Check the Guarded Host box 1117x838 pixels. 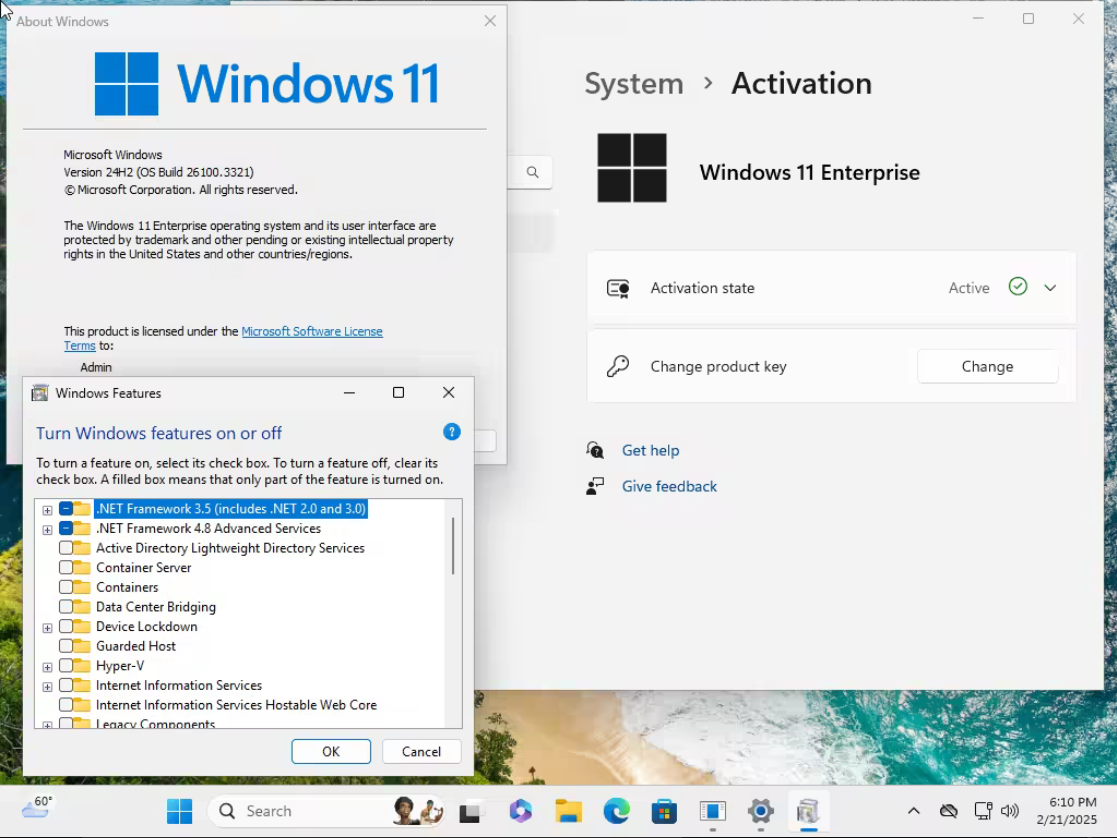(x=66, y=646)
